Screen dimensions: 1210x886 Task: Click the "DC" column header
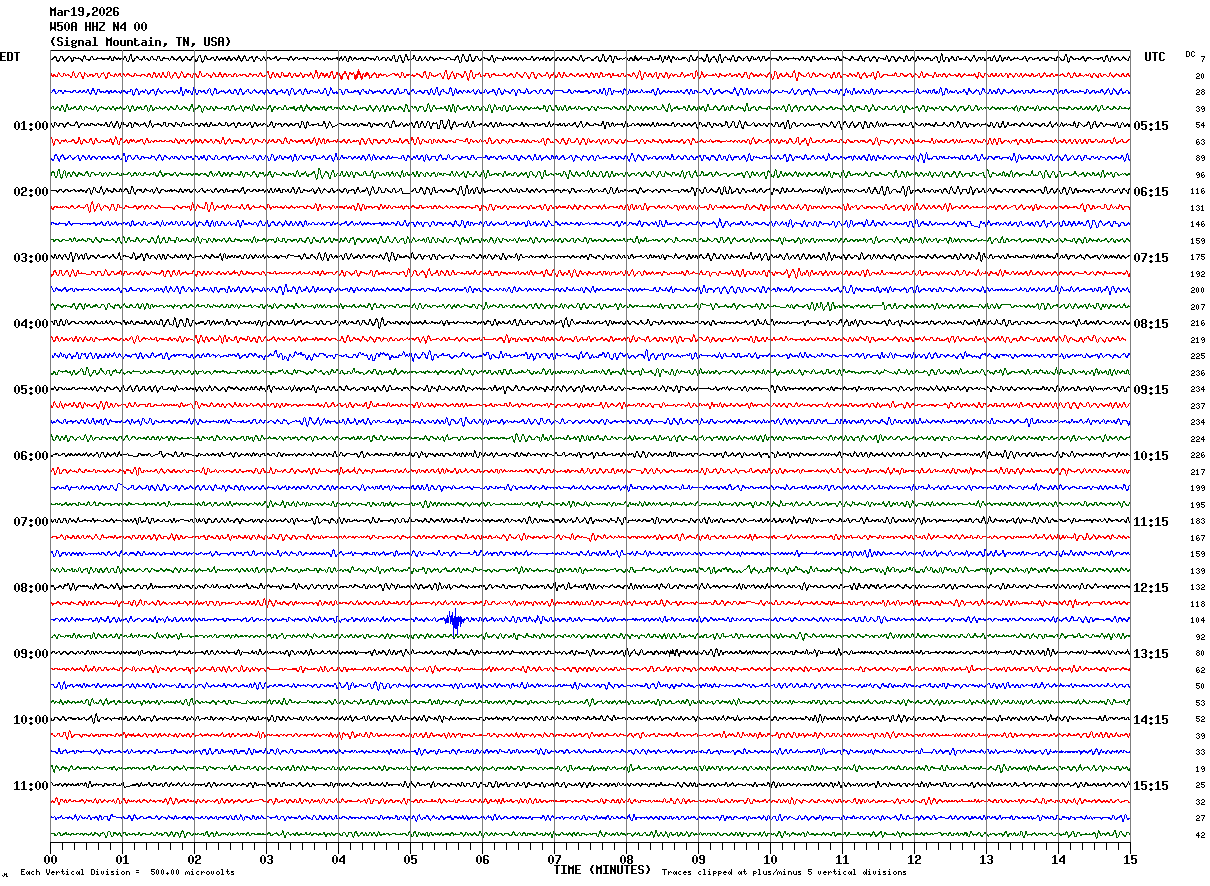tap(1190, 54)
